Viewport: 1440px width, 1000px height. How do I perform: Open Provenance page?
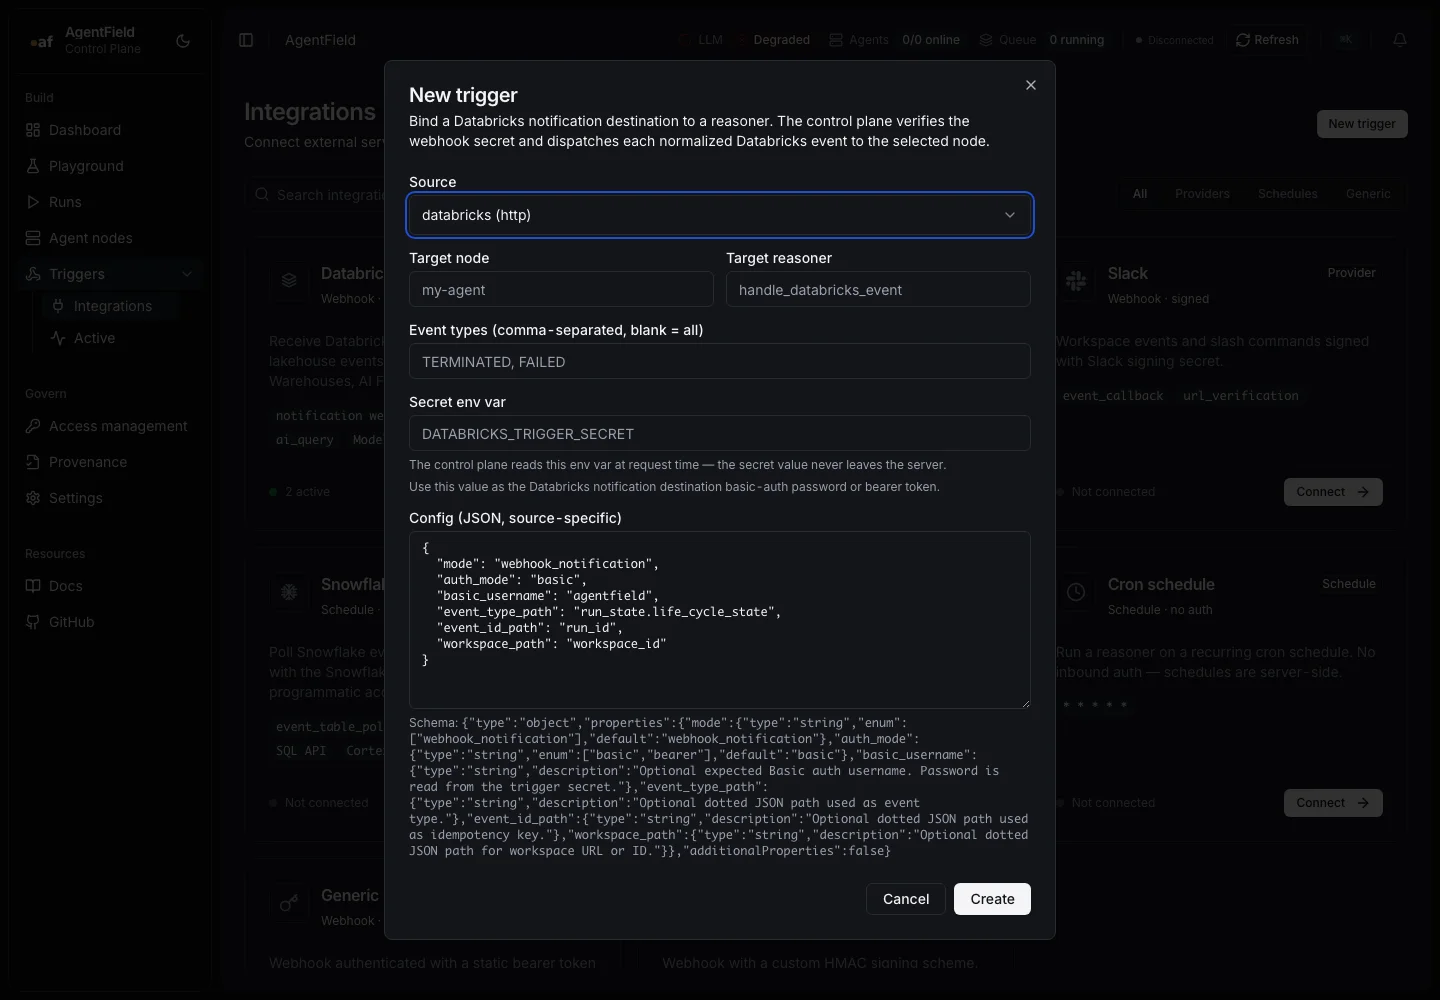point(88,462)
